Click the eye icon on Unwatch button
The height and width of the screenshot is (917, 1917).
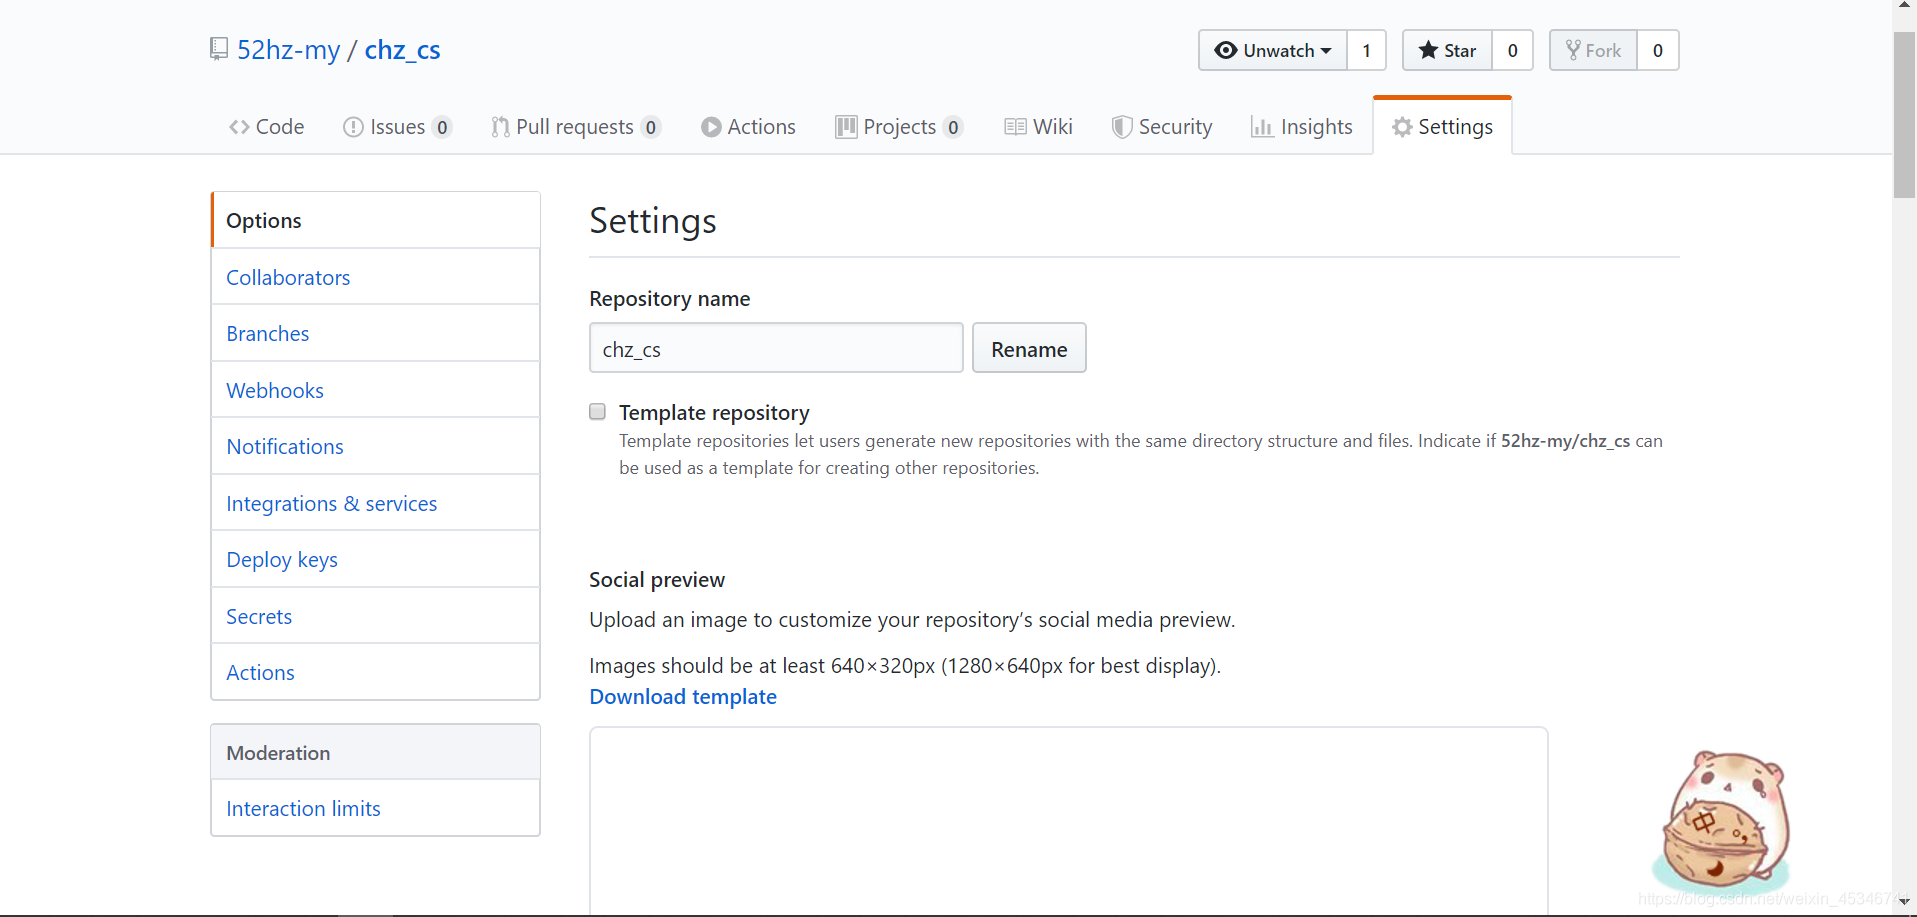[1225, 50]
